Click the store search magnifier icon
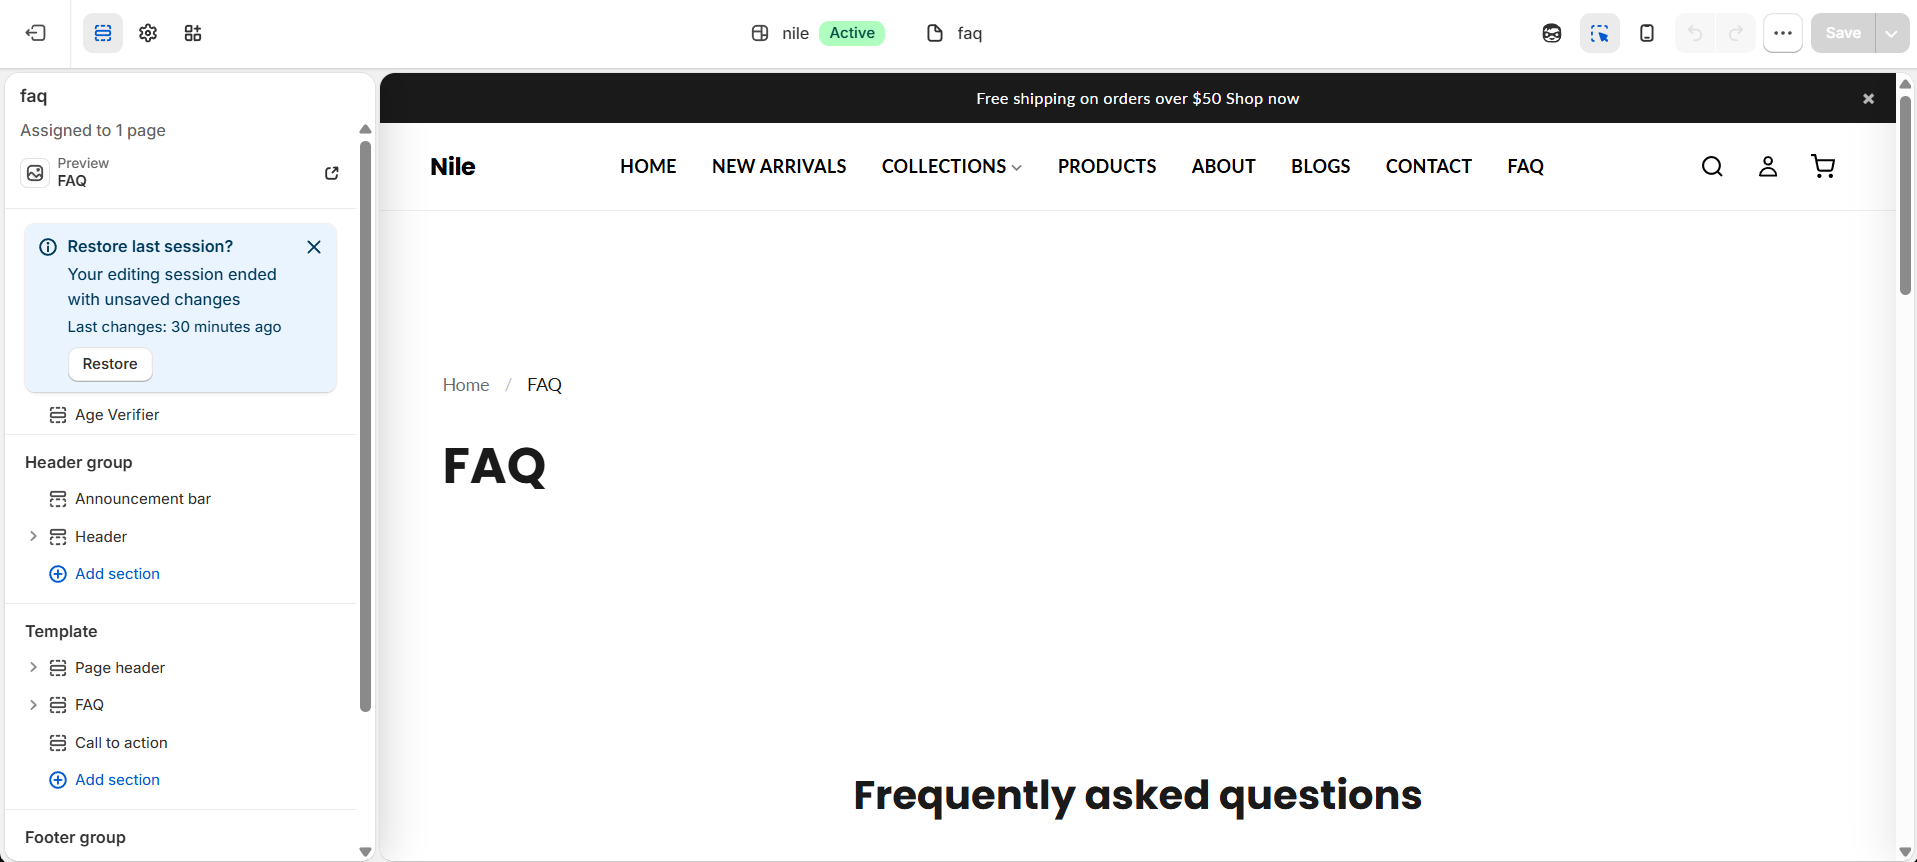 pyautogui.click(x=1712, y=166)
